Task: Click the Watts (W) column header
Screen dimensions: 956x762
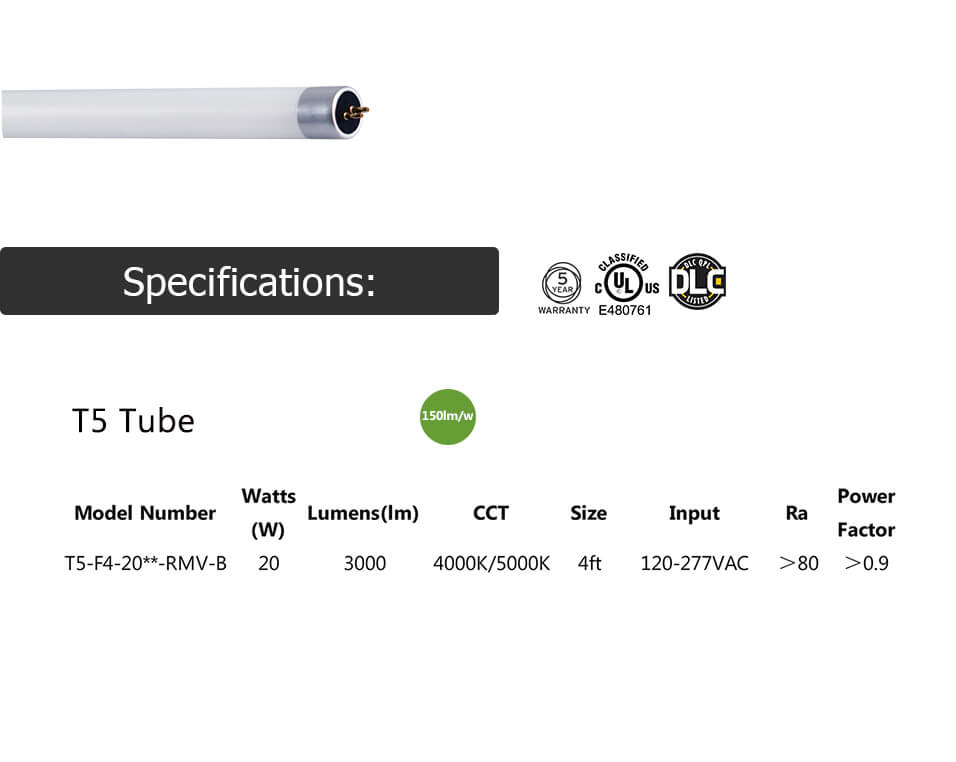Action: 268,512
